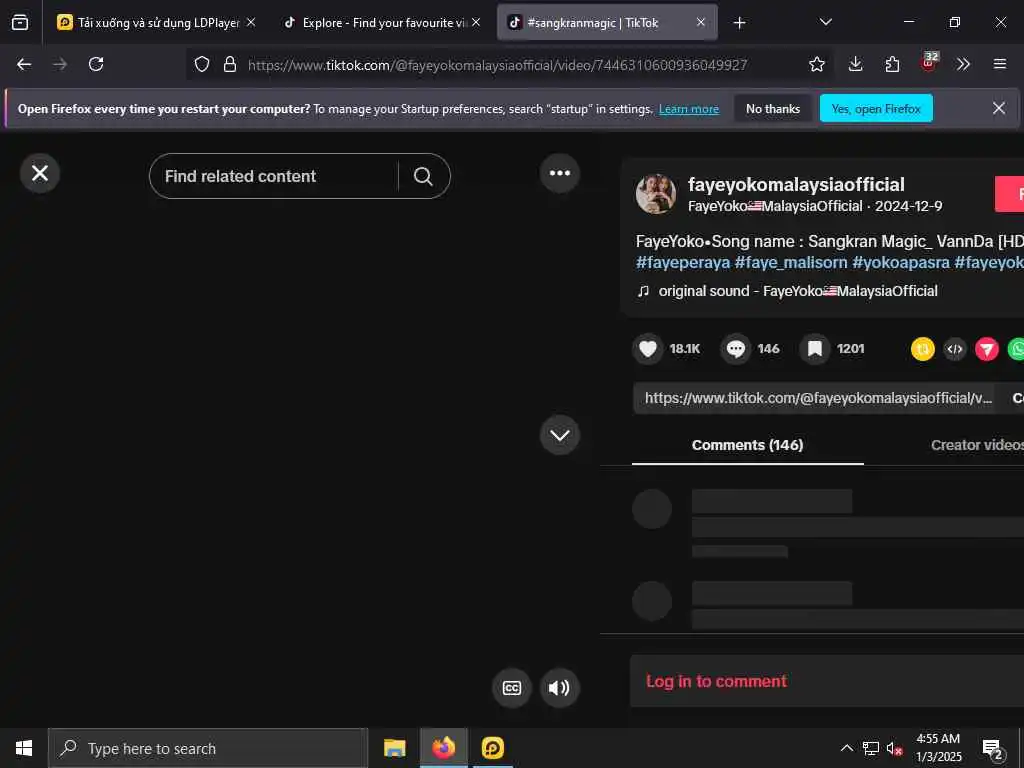The width and height of the screenshot is (1024, 768).
Task: Open a new browser tab
Action: click(x=739, y=23)
